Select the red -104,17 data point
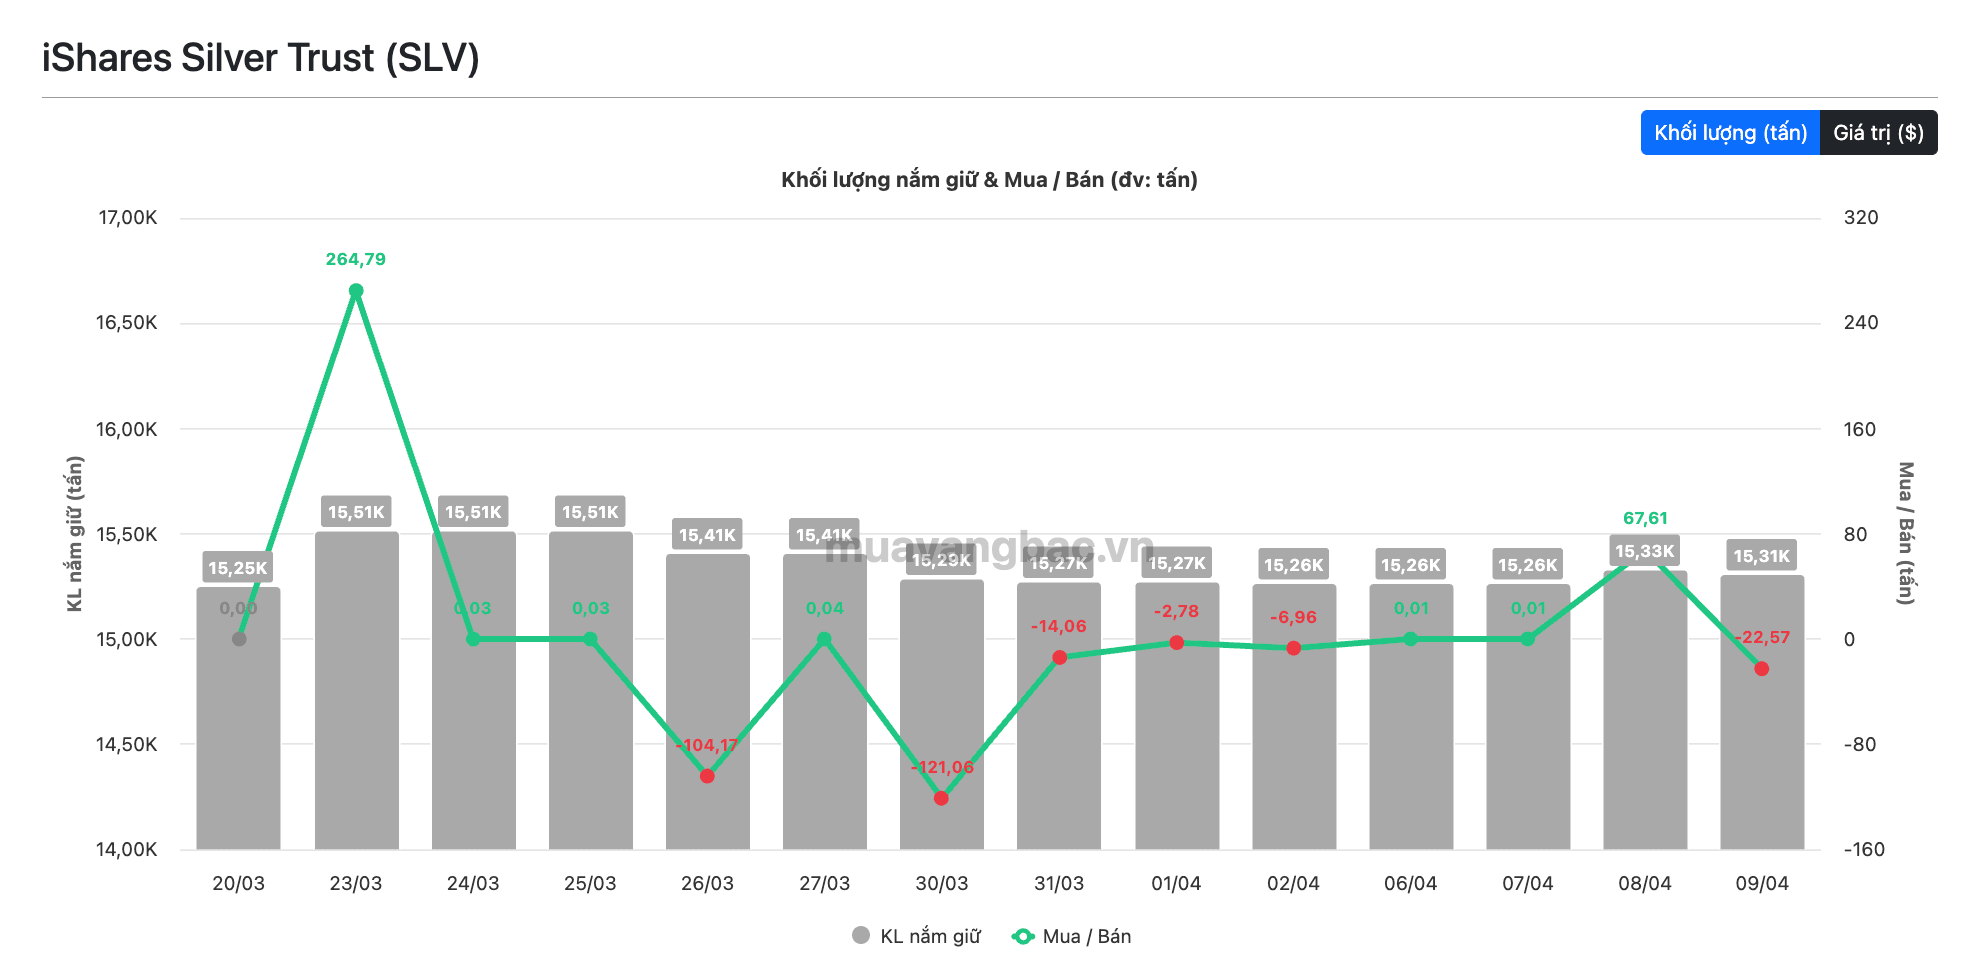Screen dimensions: 1968x980 pyautogui.click(x=707, y=776)
